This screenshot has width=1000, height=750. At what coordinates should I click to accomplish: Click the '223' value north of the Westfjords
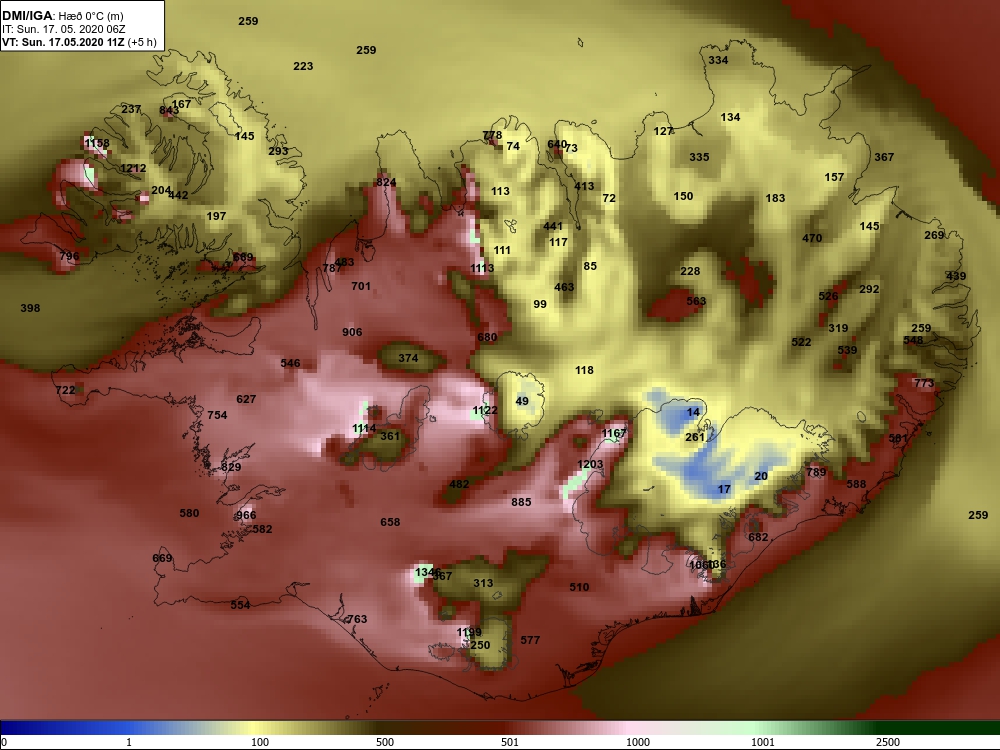[303, 66]
